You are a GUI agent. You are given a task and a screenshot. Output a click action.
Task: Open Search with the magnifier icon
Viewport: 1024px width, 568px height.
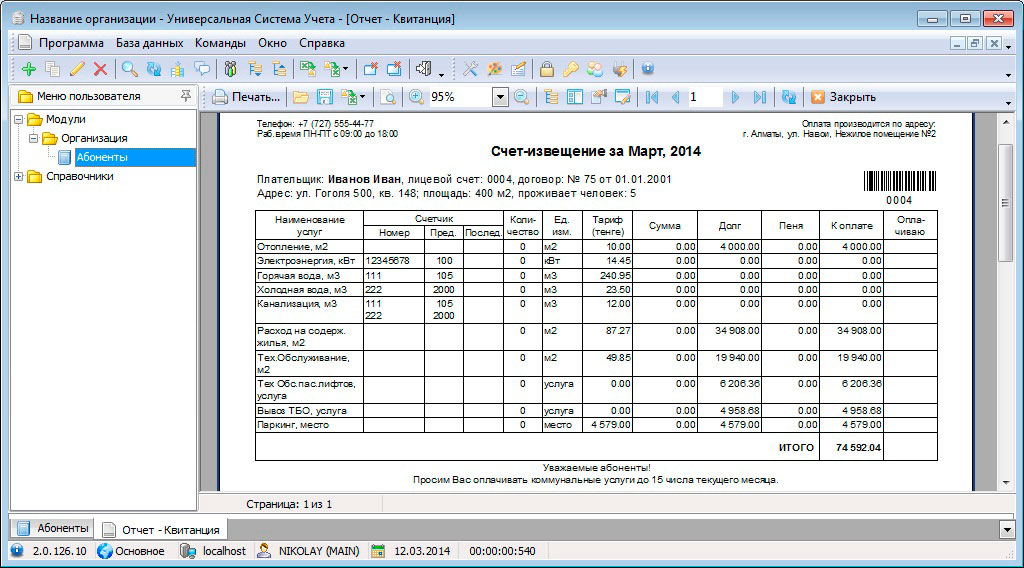coord(130,69)
